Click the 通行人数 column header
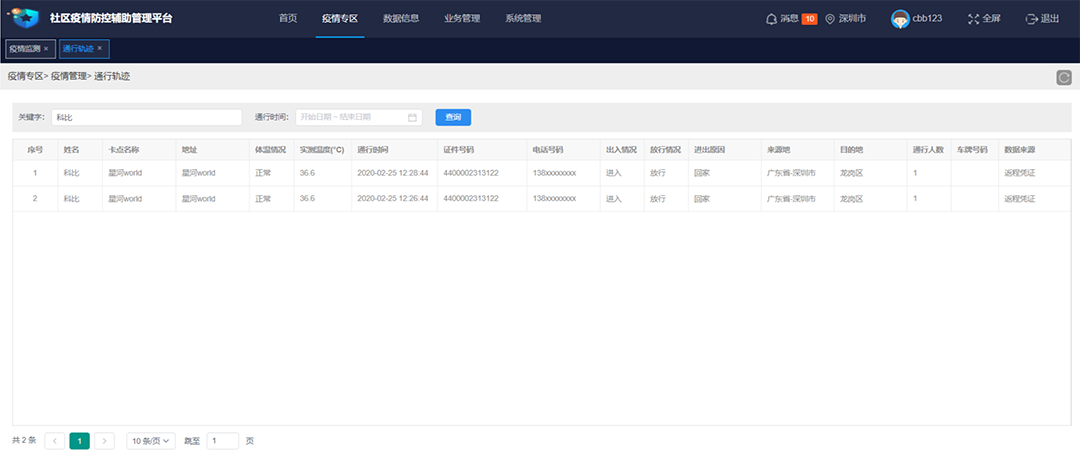The width and height of the screenshot is (1080, 458). coord(928,149)
